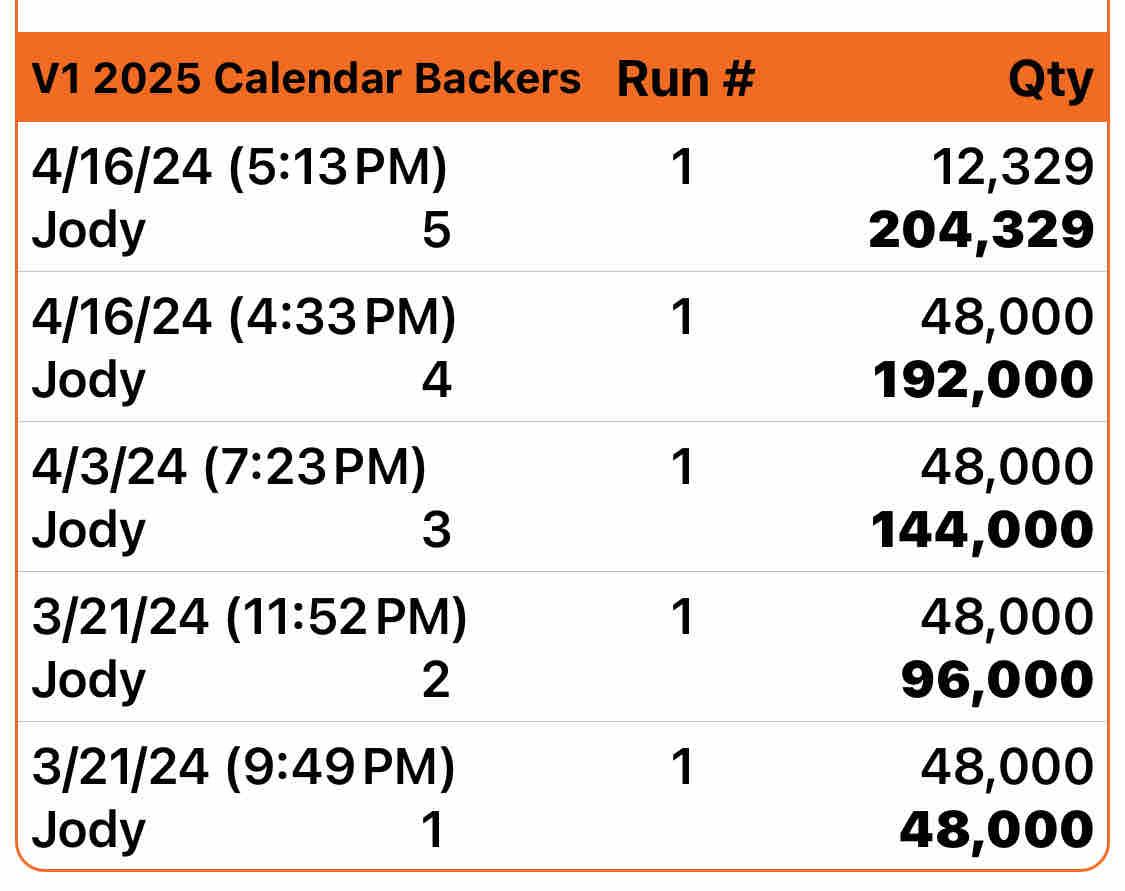
Task: Select the 3/21/24 (9:49 PM) entry
Action: click(243, 767)
